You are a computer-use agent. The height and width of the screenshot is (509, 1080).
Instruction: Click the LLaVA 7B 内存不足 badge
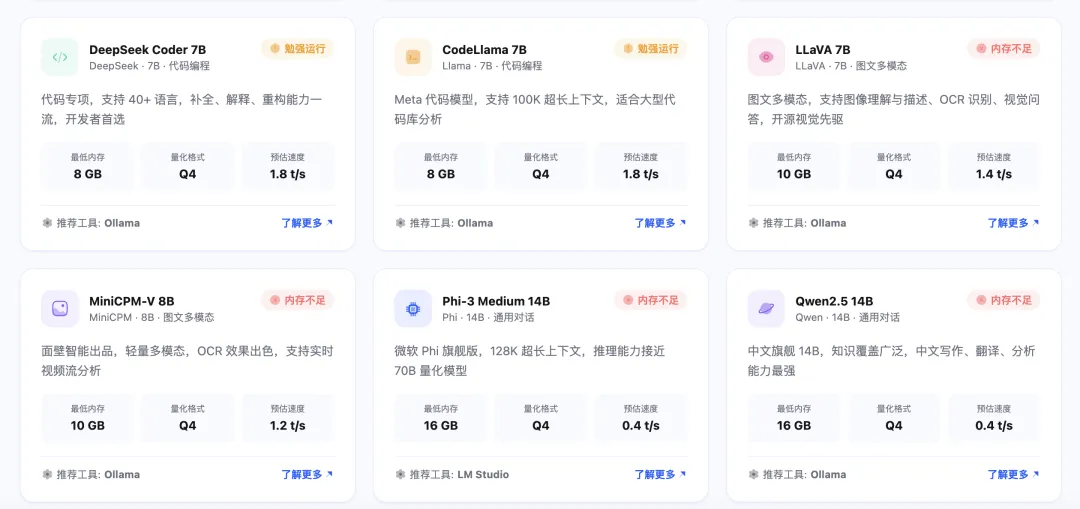1003,48
